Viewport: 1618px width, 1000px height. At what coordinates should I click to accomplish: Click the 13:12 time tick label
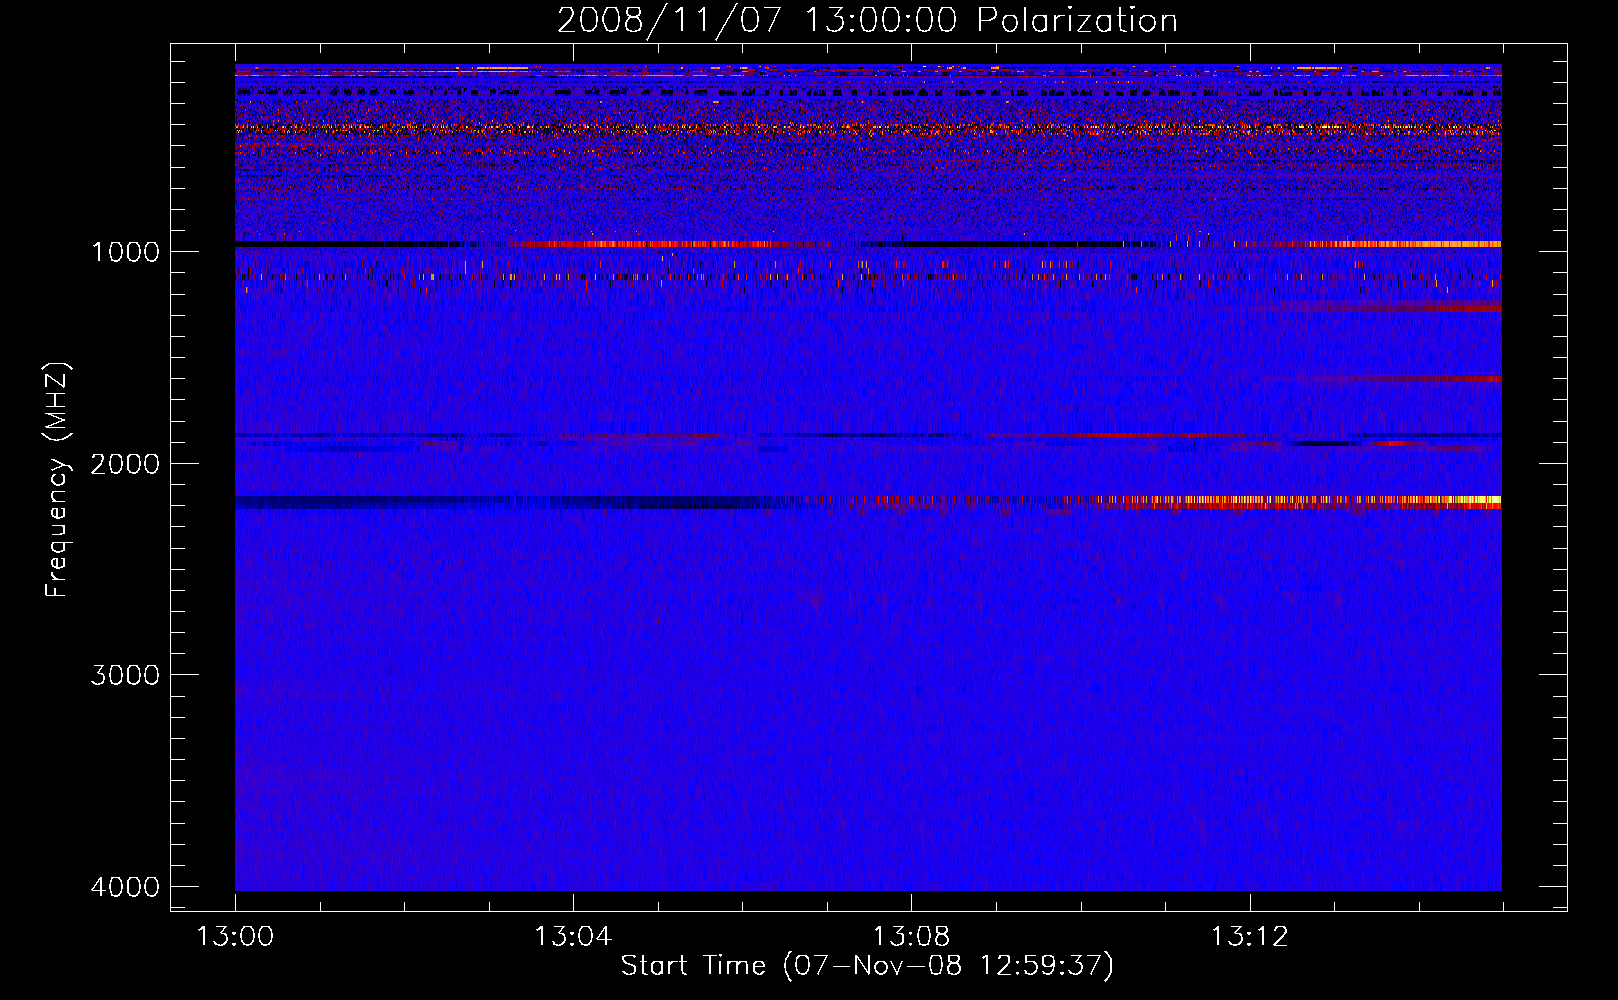pos(1249,937)
